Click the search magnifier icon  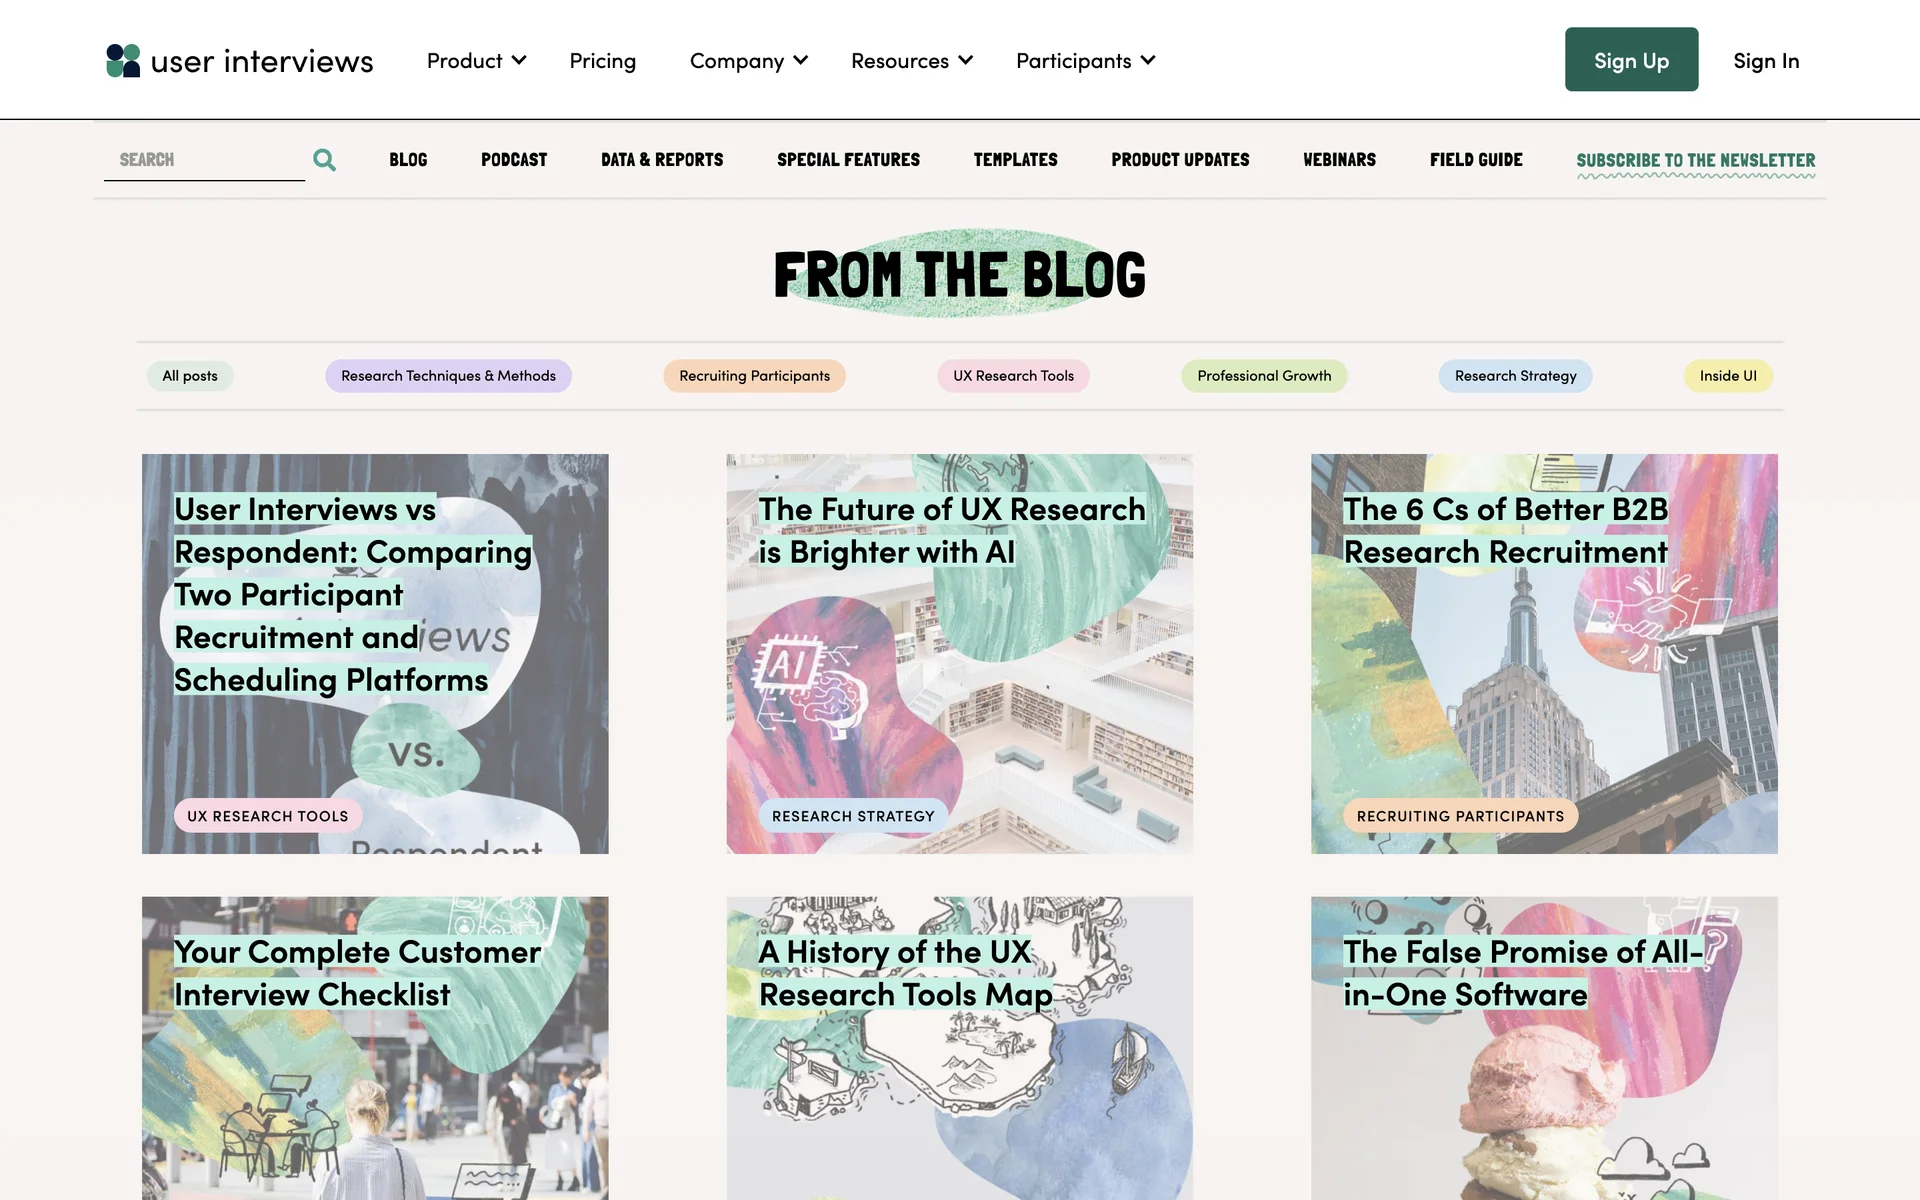324,160
